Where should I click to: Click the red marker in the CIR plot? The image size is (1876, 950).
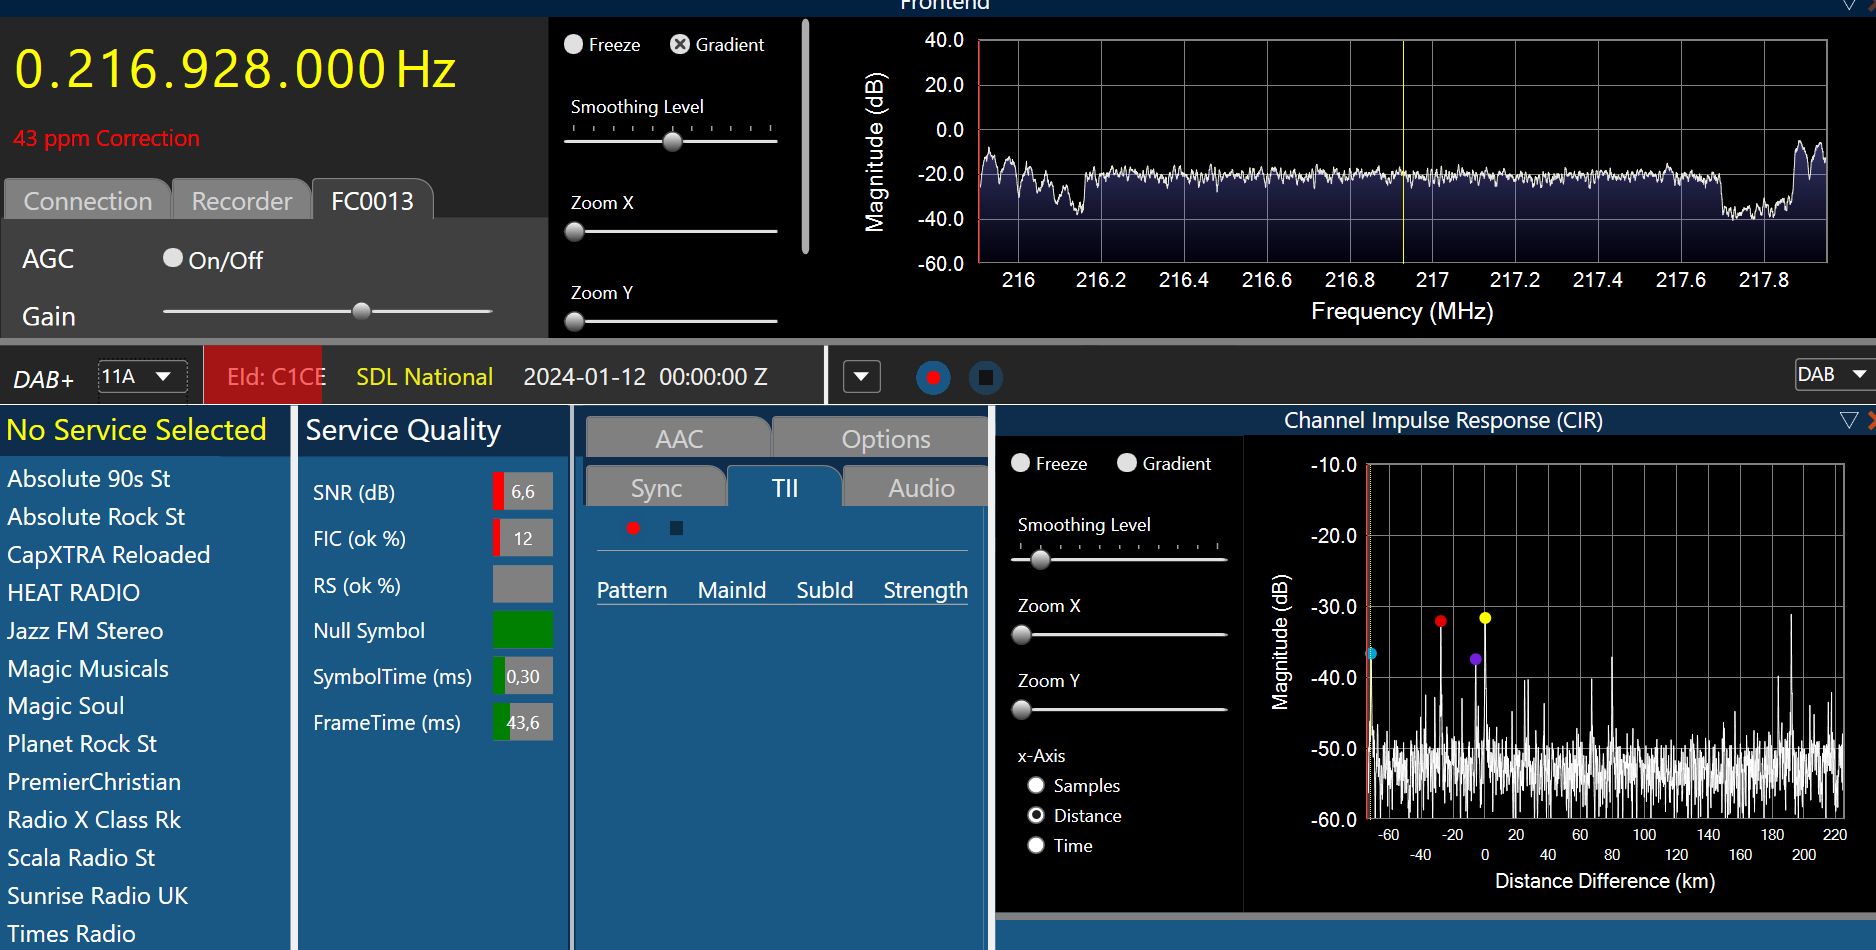point(1440,621)
